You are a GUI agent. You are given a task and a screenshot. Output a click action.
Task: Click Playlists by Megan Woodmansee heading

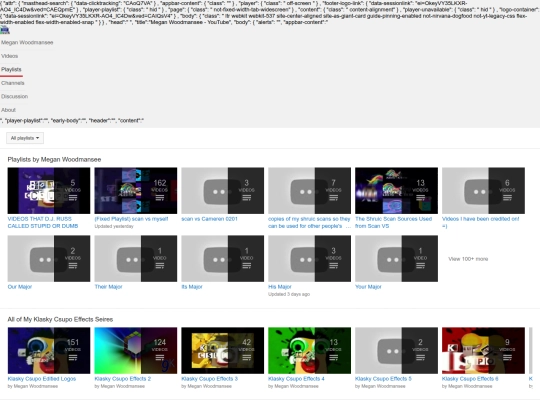pos(54,159)
